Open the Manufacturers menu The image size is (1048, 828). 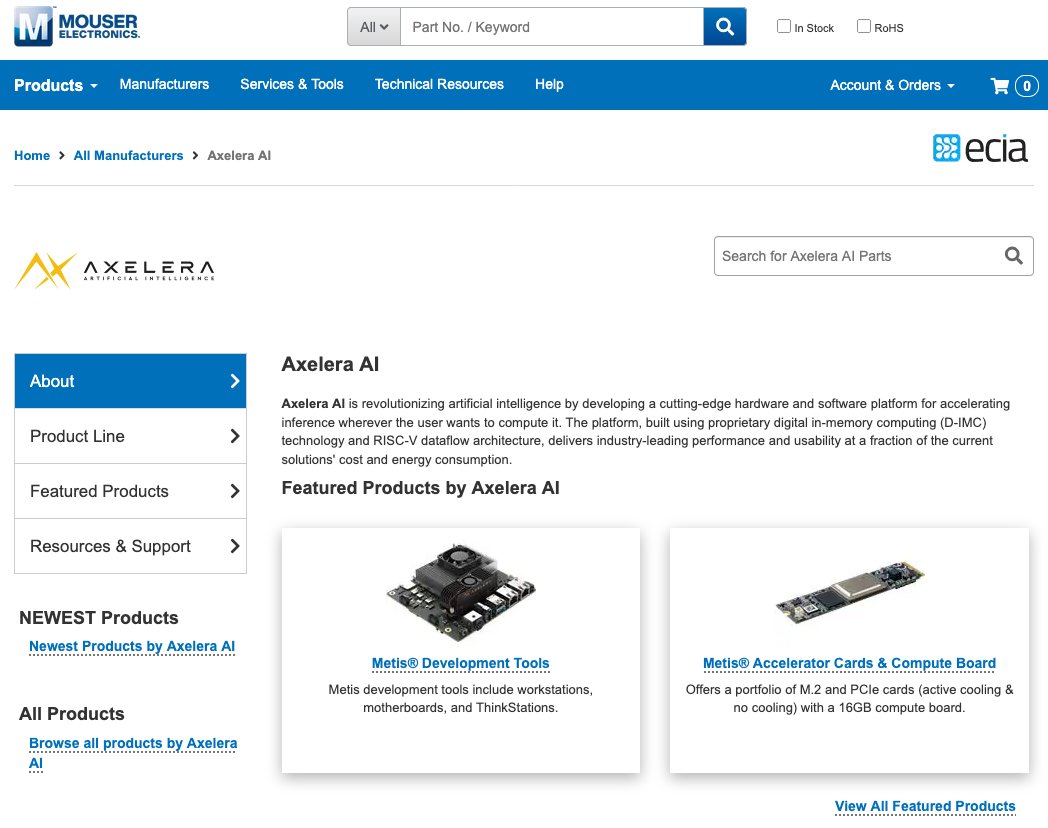(164, 84)
